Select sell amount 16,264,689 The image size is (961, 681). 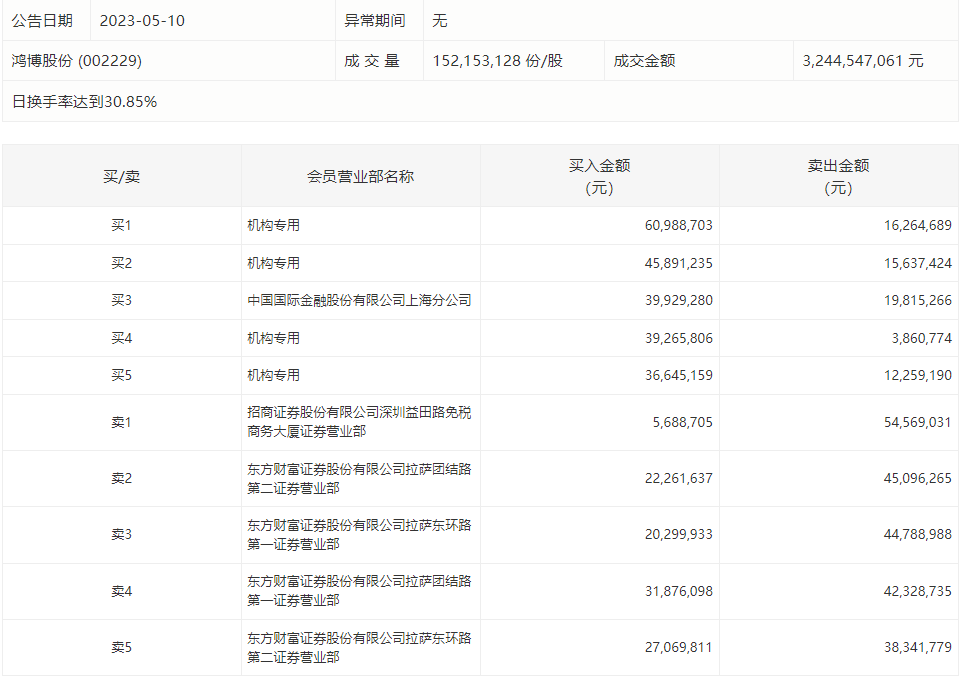click(917, 226)
